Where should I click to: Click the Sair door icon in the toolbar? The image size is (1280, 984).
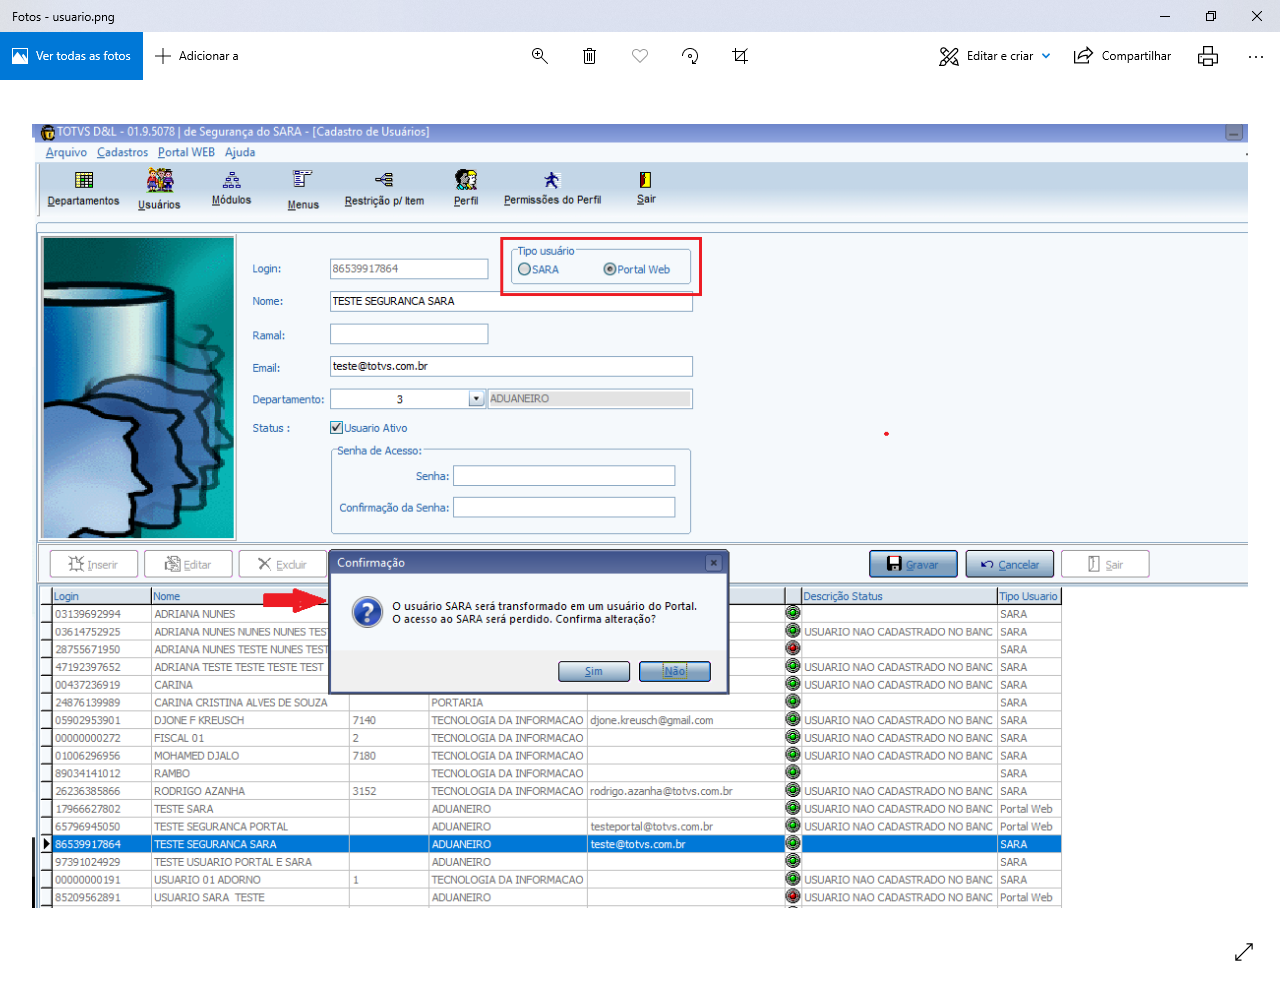pos(646,187)
